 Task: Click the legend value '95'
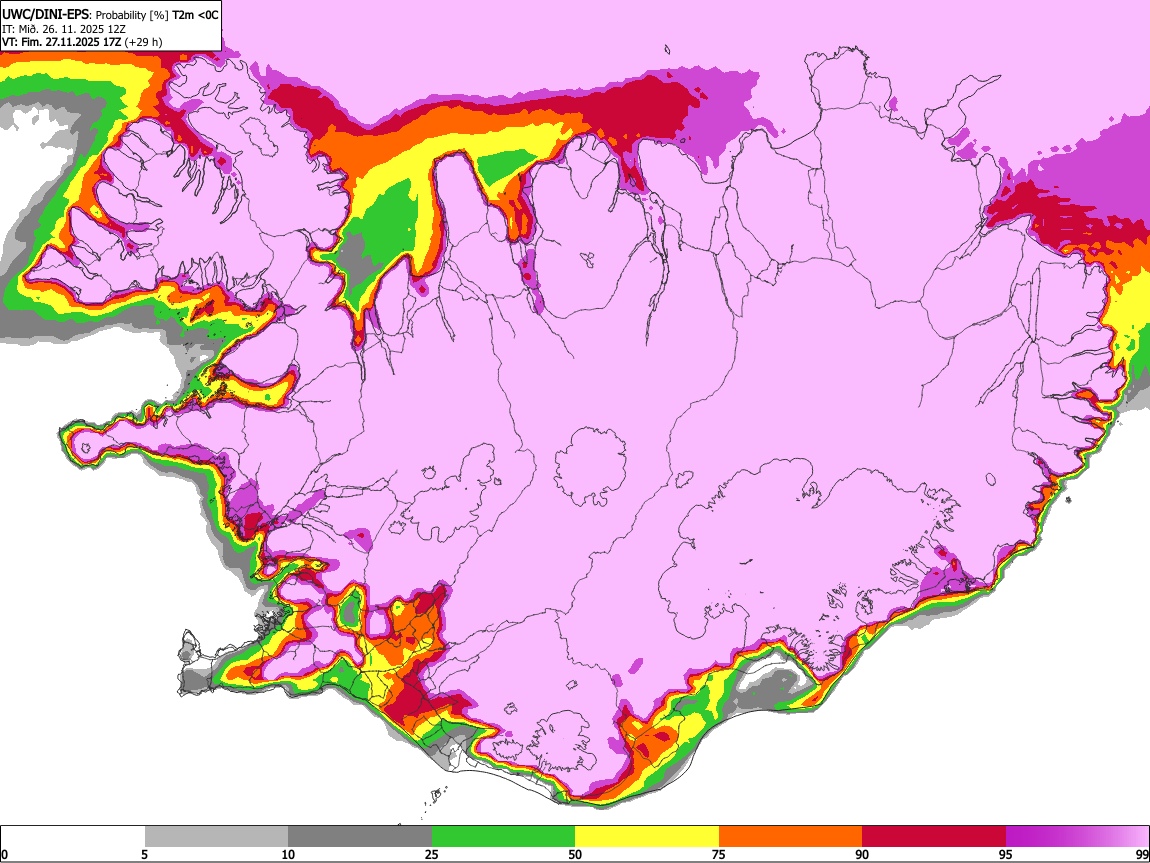(1006, 855)
